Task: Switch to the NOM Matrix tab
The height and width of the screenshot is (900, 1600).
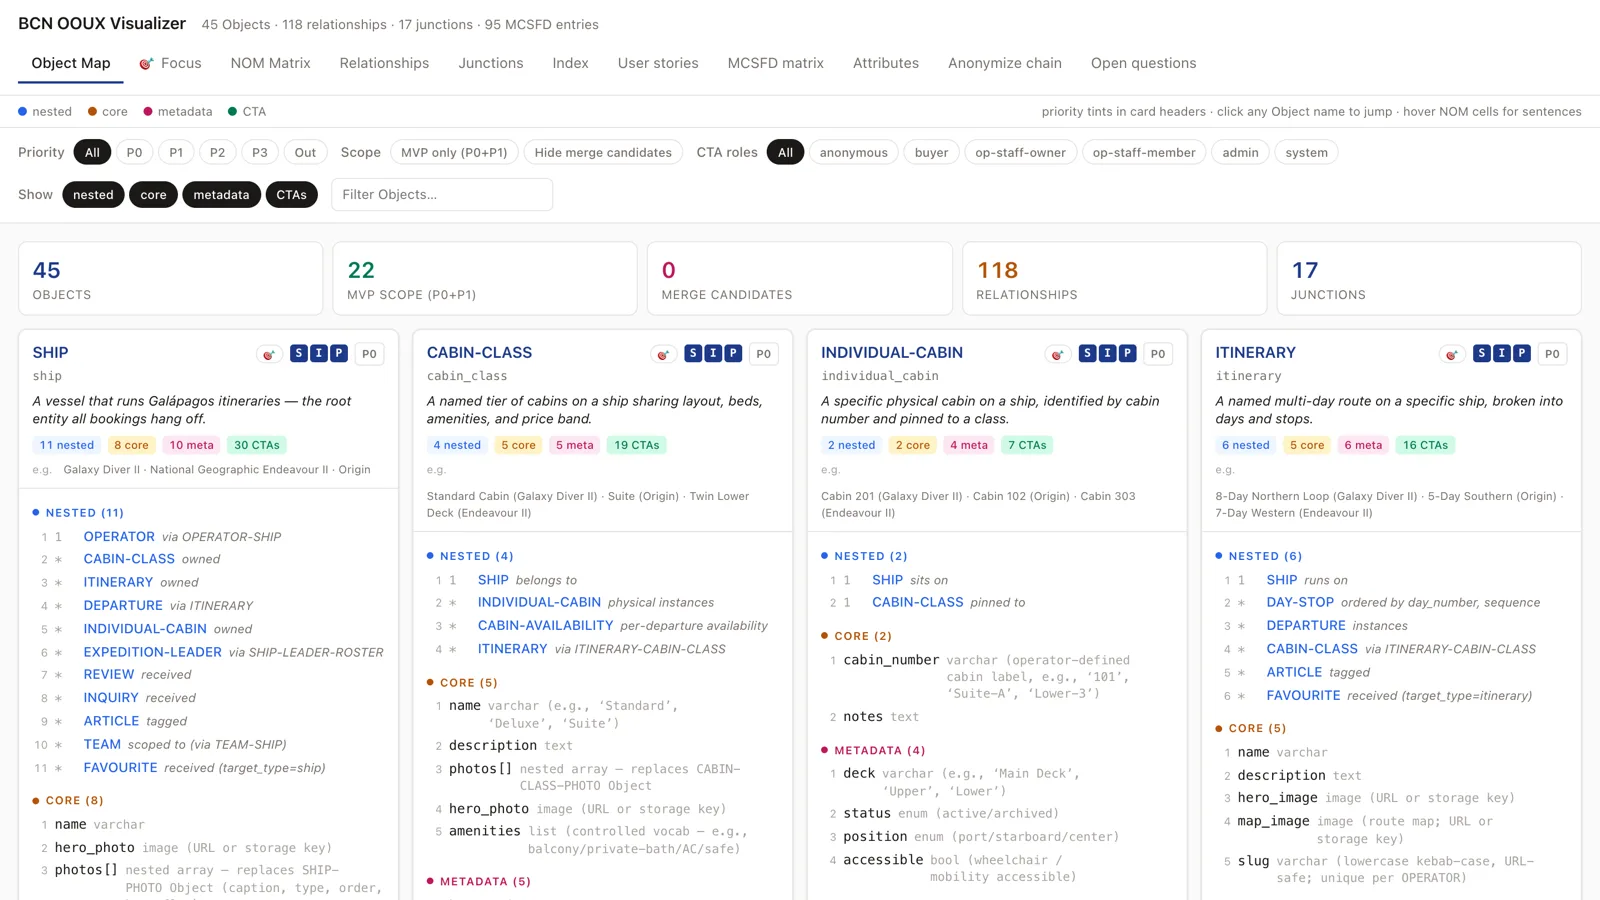Action: pos(270,63)
